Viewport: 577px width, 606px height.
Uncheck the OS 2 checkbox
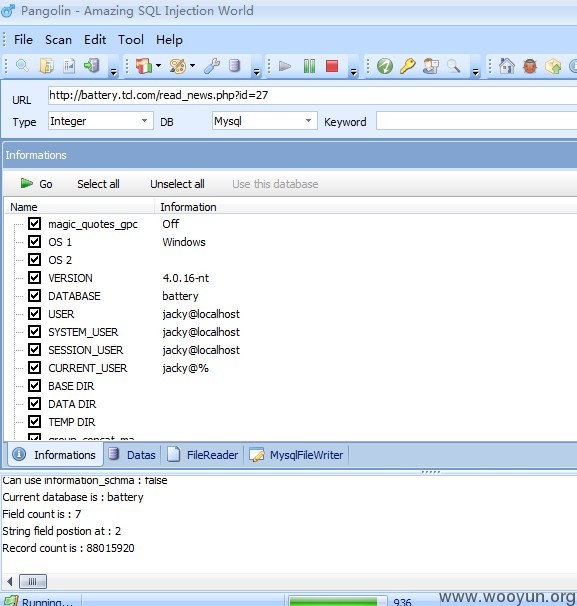tap(34, 259)
